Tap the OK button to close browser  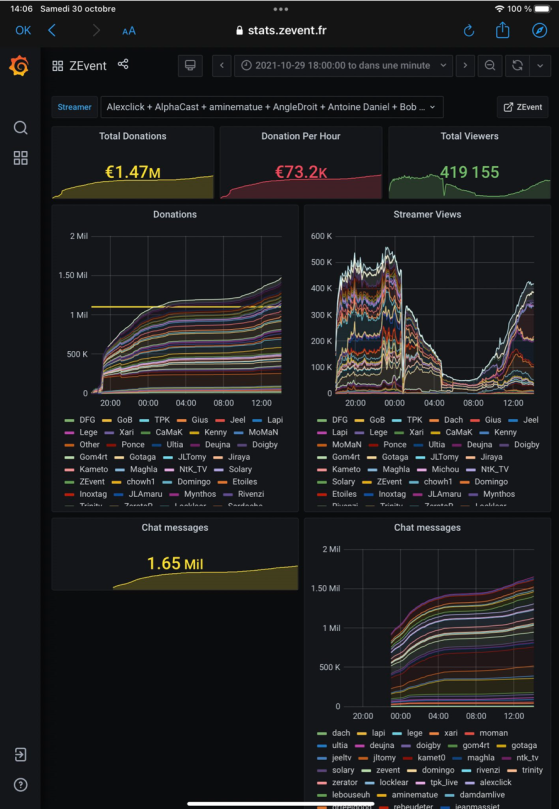(23, 30)
